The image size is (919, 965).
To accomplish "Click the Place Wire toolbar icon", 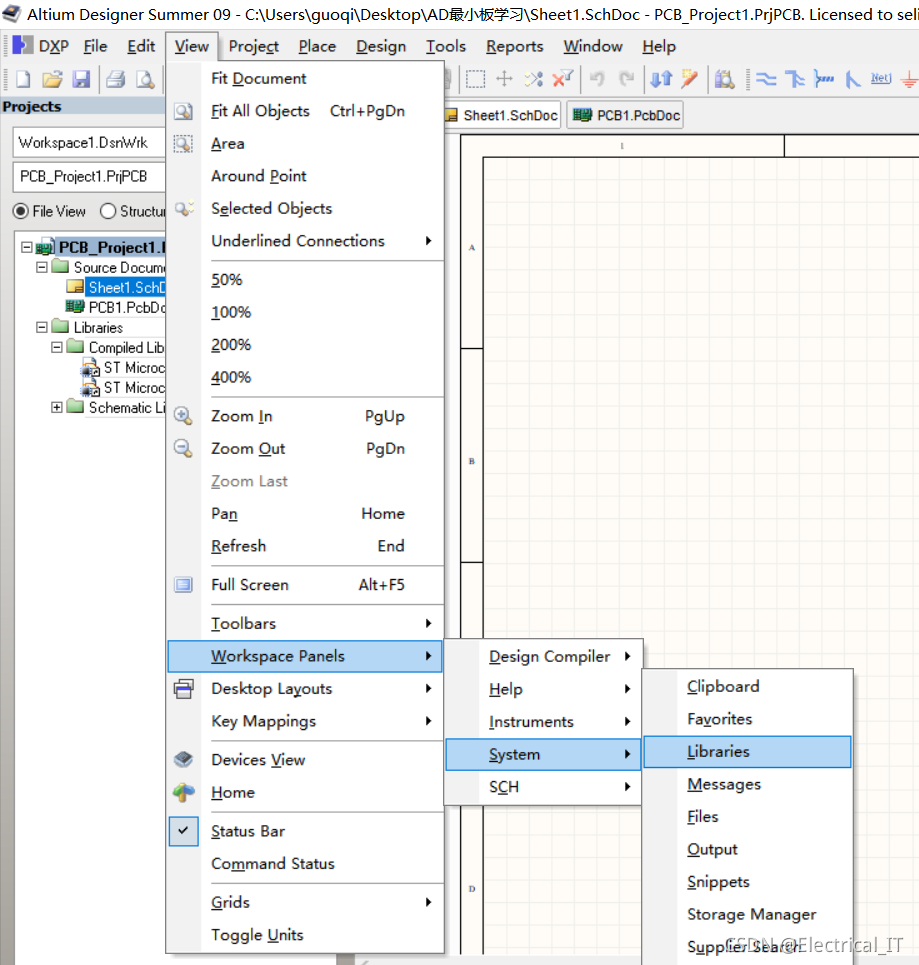I will click(x=766, y=79).
